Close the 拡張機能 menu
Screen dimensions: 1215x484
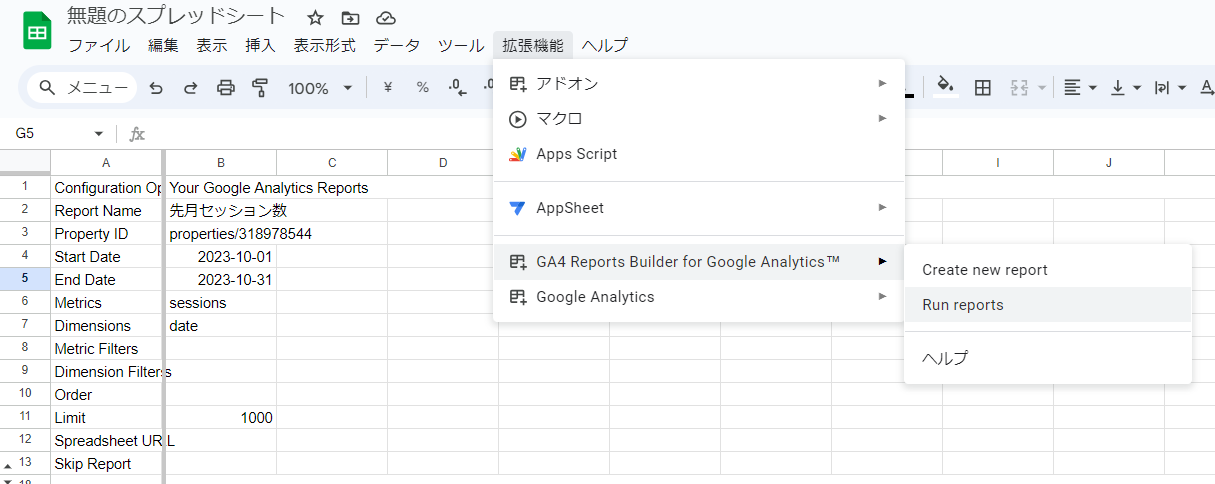533,45
